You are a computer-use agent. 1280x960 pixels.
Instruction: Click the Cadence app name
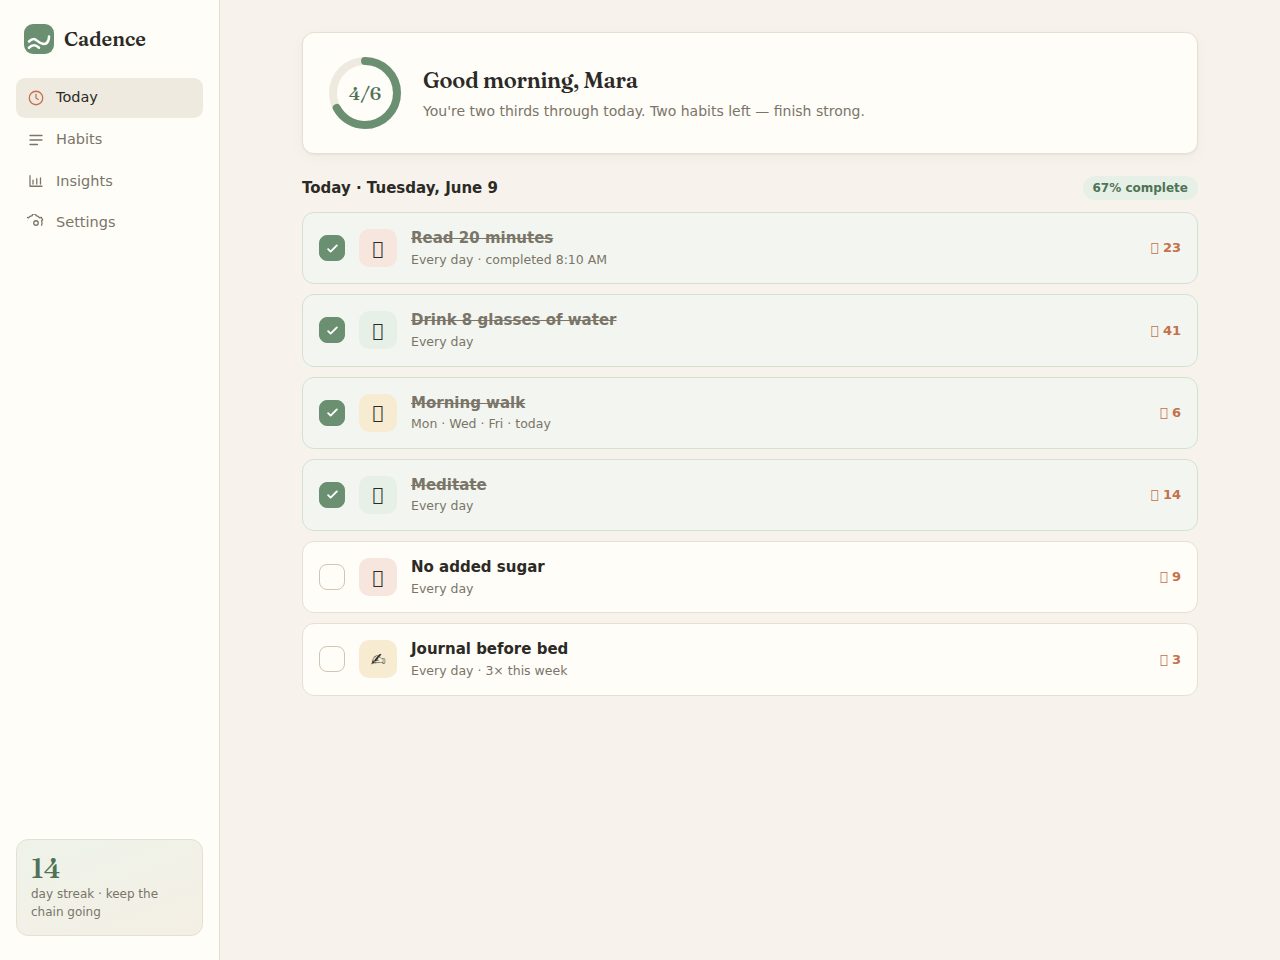pos(105,39)
